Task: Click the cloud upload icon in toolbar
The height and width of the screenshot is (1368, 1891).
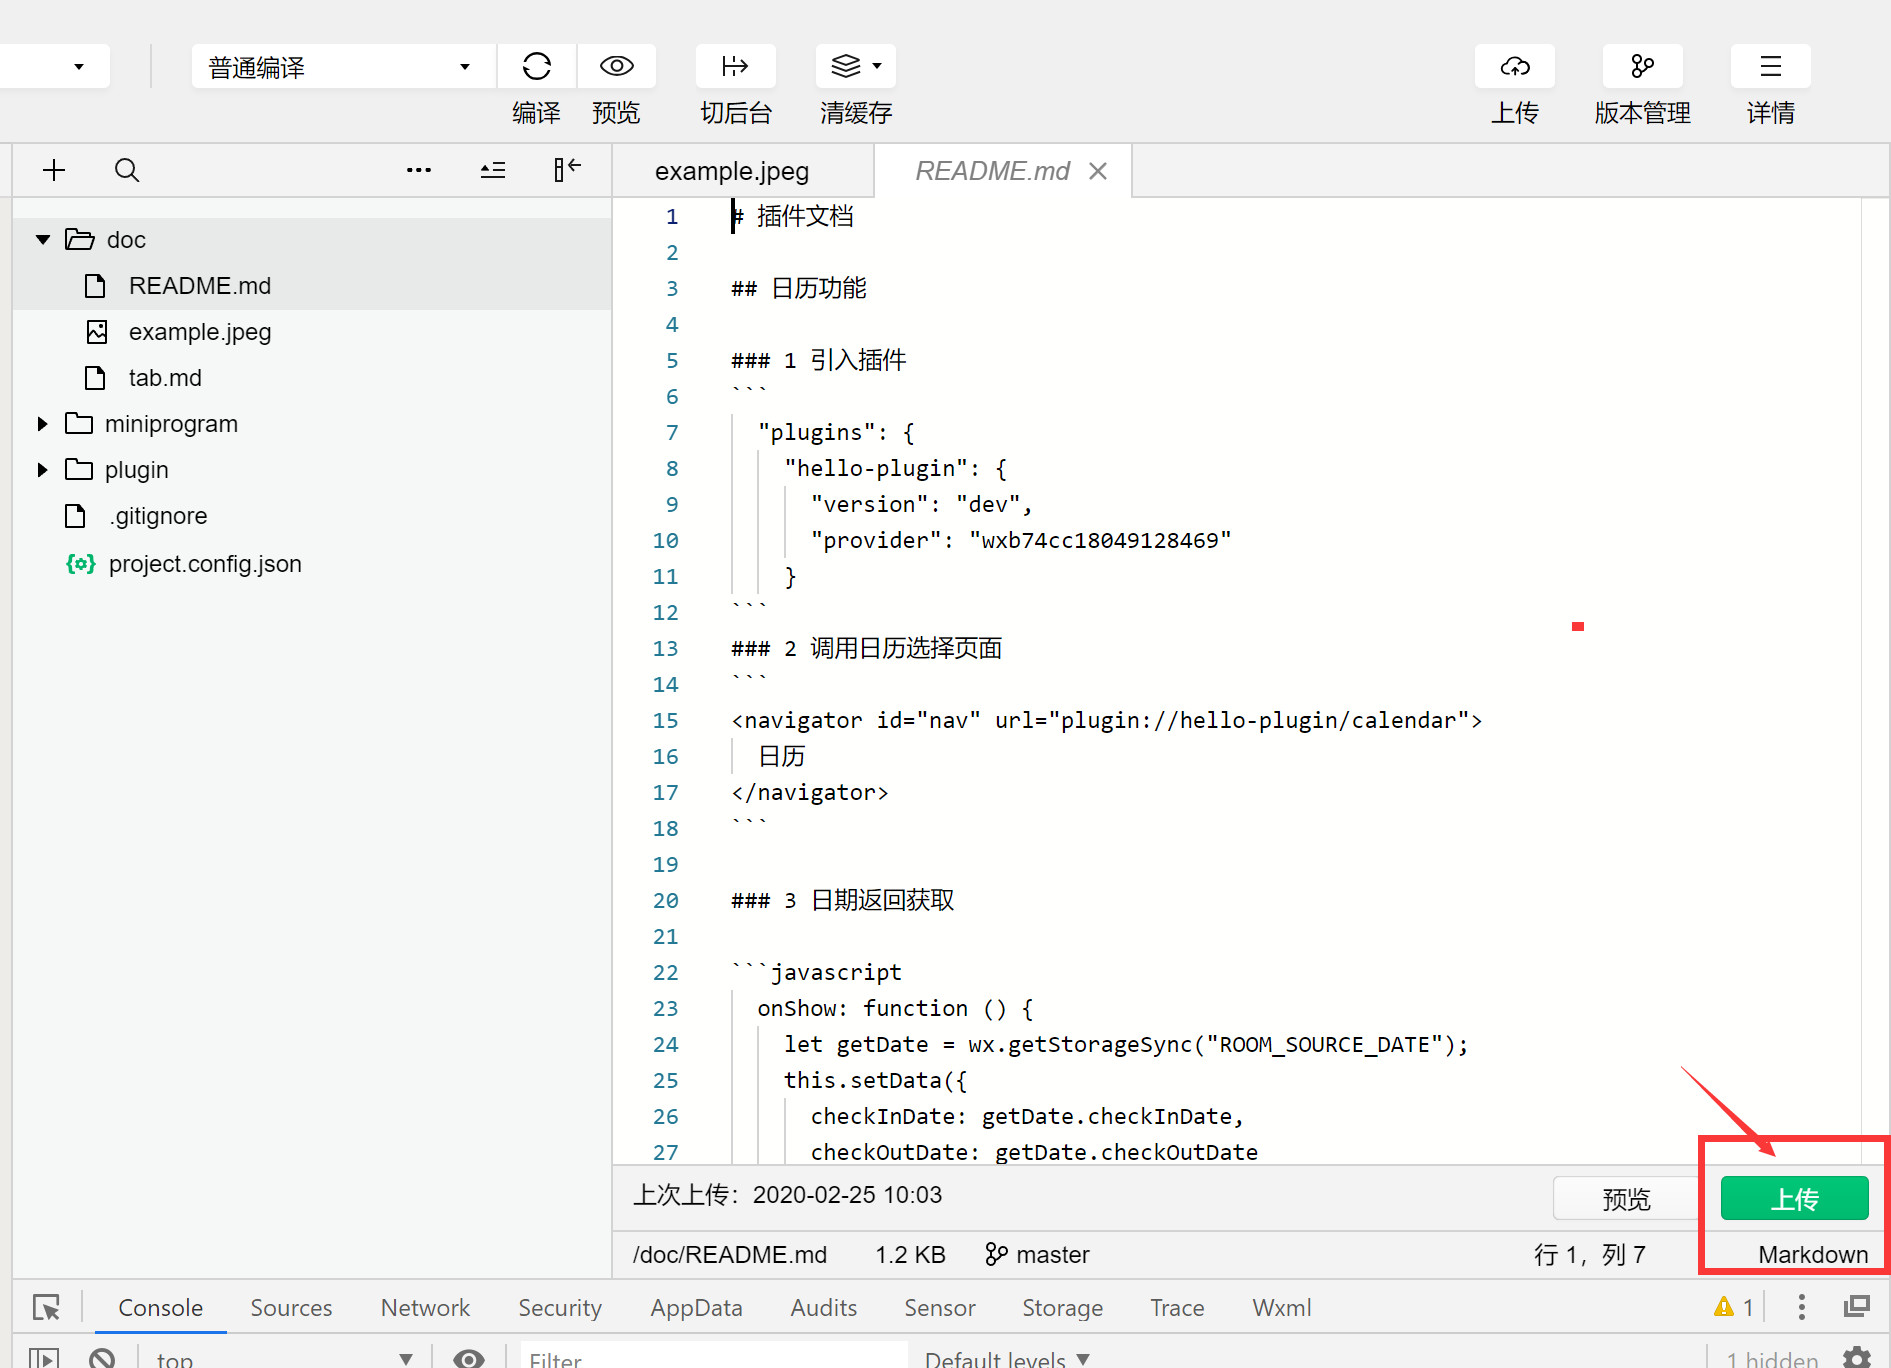Action: pos(1515,66)
